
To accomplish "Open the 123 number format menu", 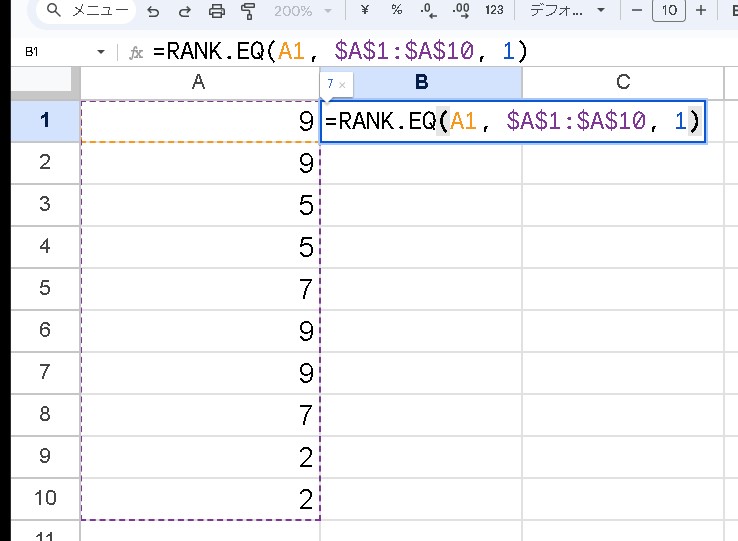I will (494, 10).
